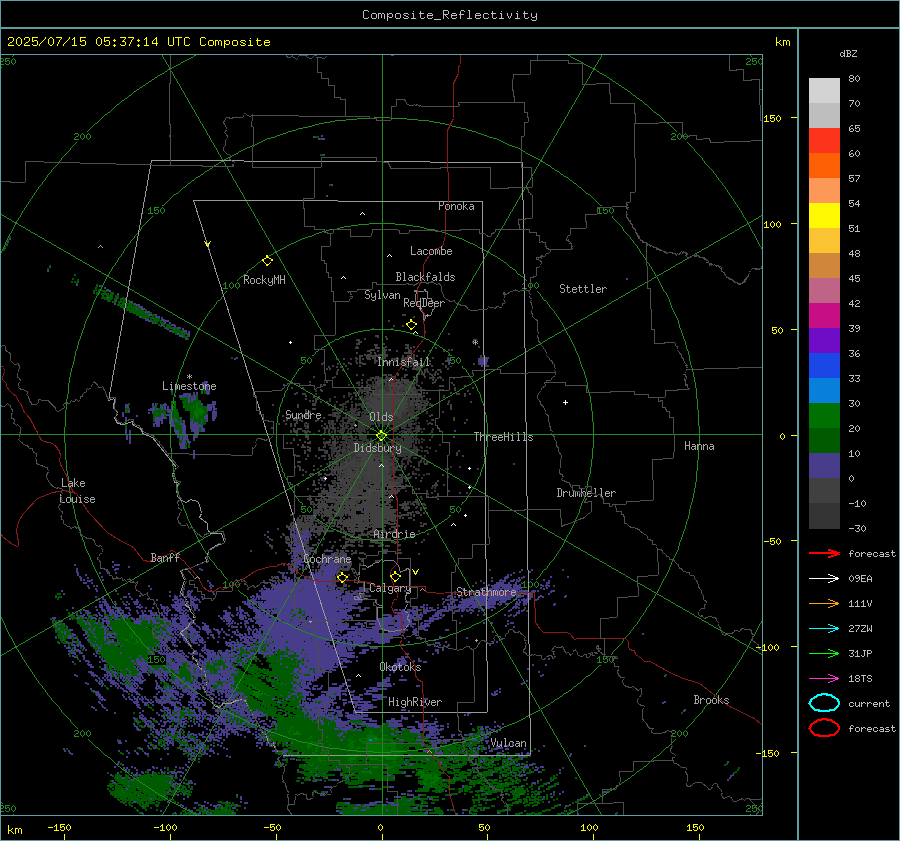Image resolution: width=900 pixels, height=841 pixels.
Task: Click the Composite_Reflectivity title
Action: (450, 15)
